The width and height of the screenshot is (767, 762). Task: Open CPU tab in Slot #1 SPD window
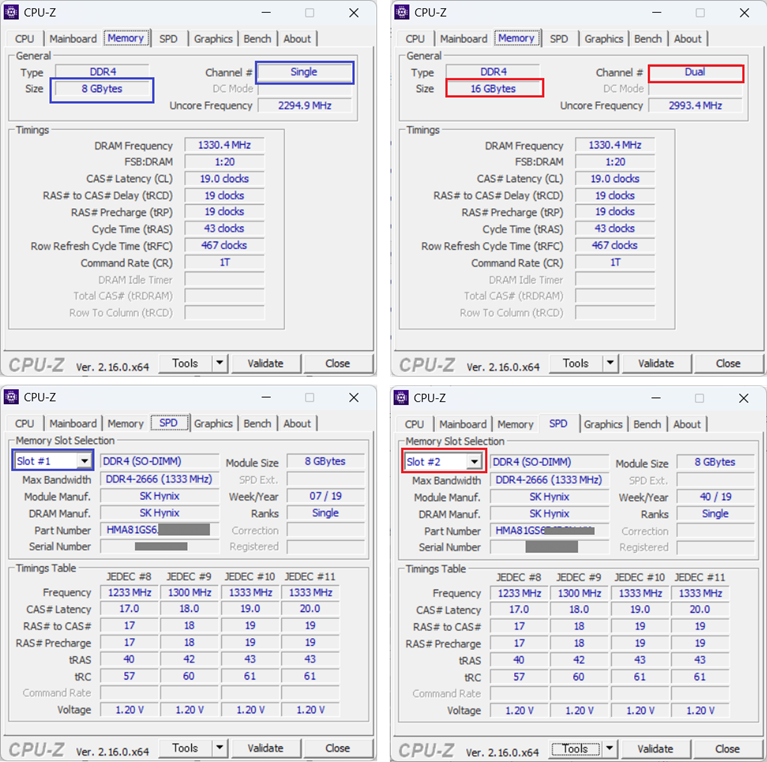pyautogui.click(x=24, y=424)
